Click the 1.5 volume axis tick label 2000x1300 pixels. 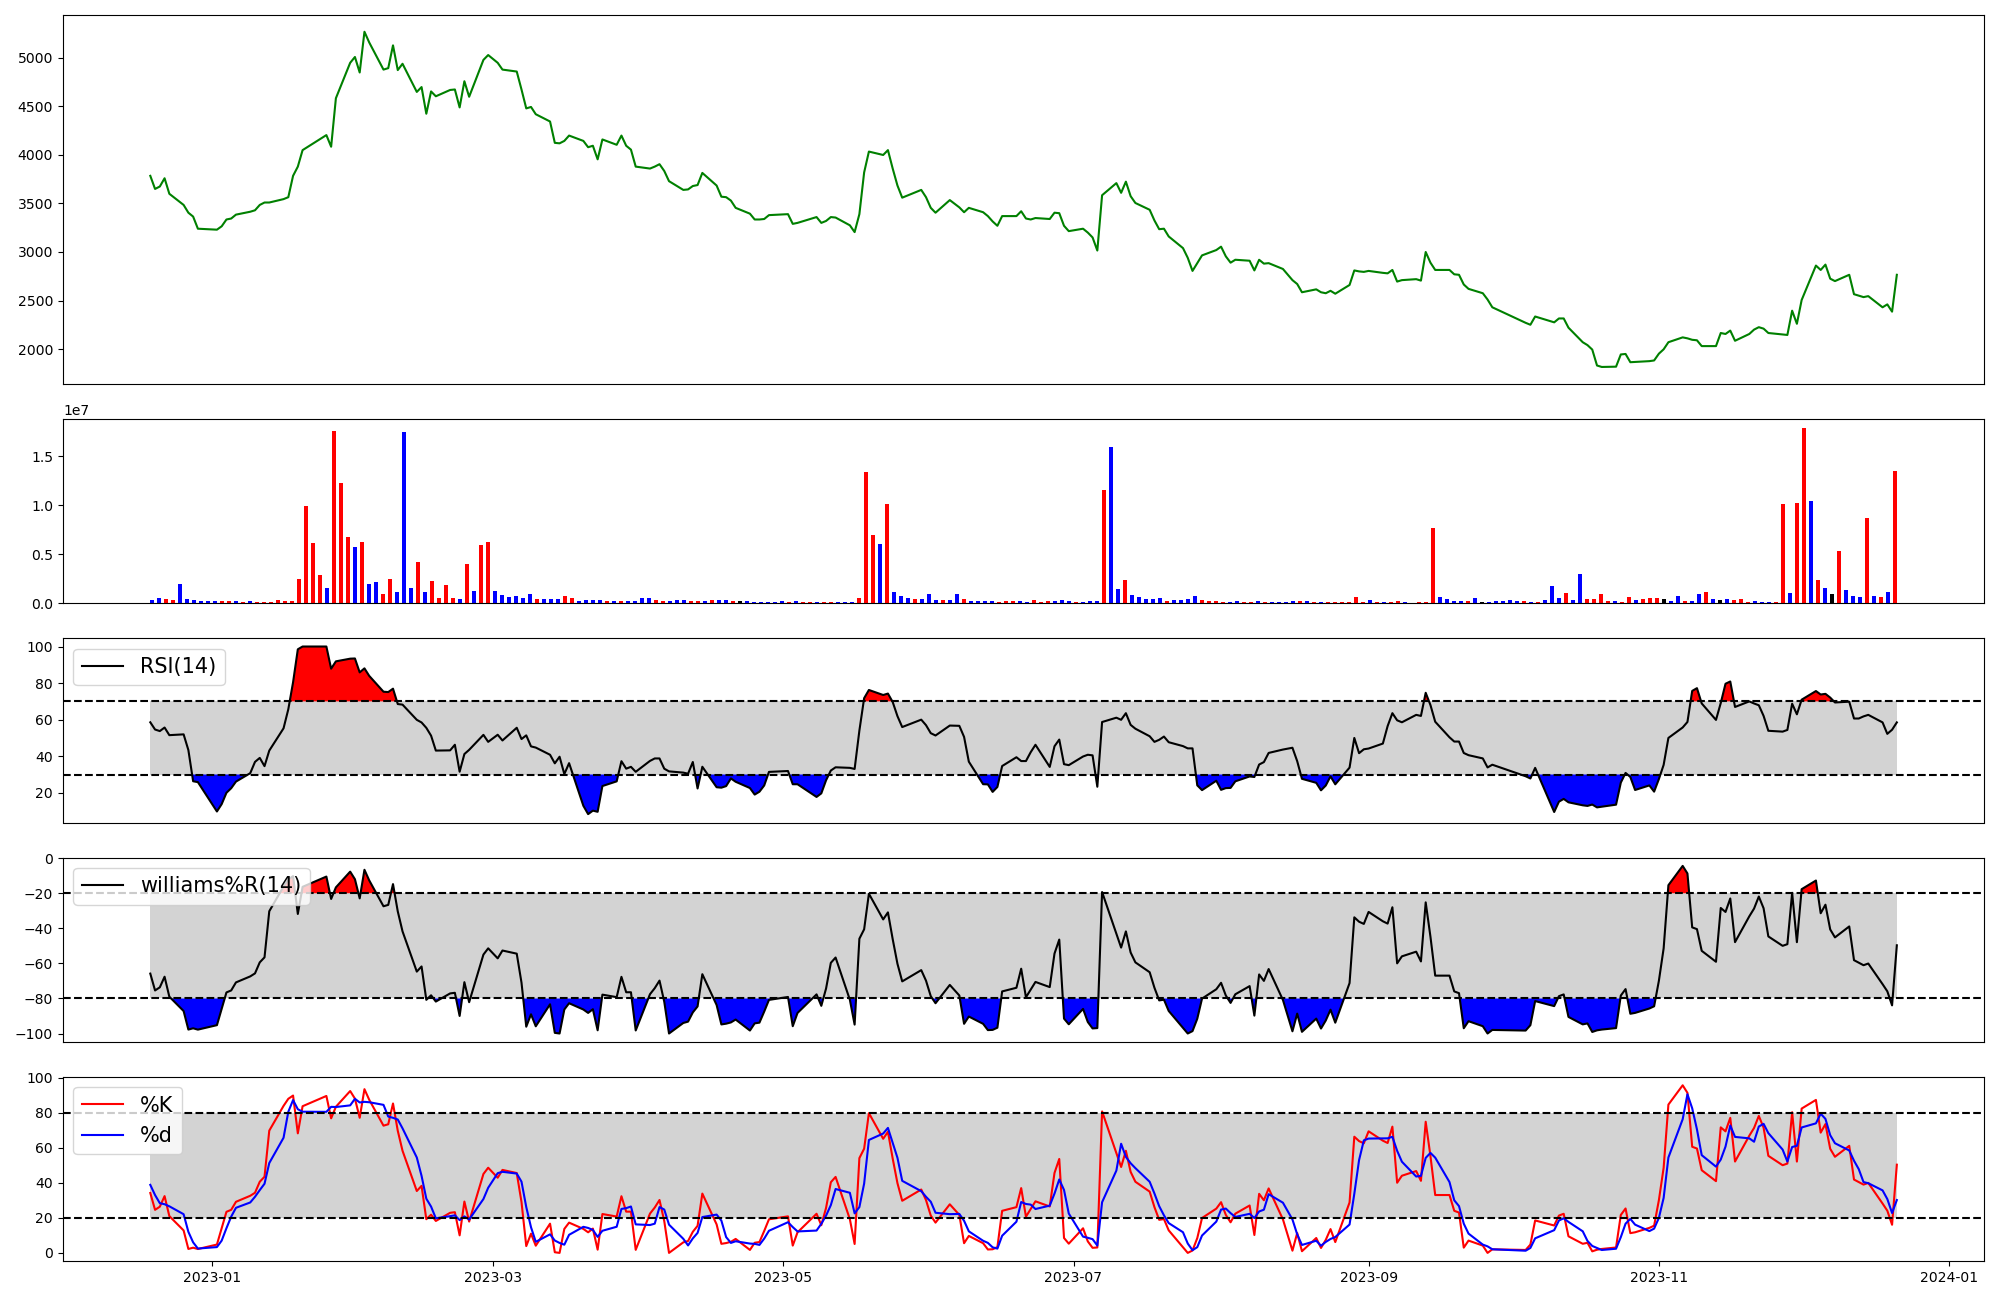tap(44, 457)
